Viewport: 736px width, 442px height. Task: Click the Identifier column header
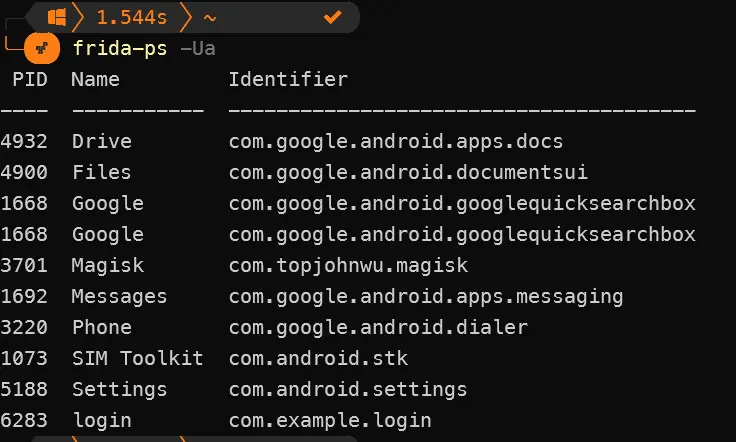[288, 79]
